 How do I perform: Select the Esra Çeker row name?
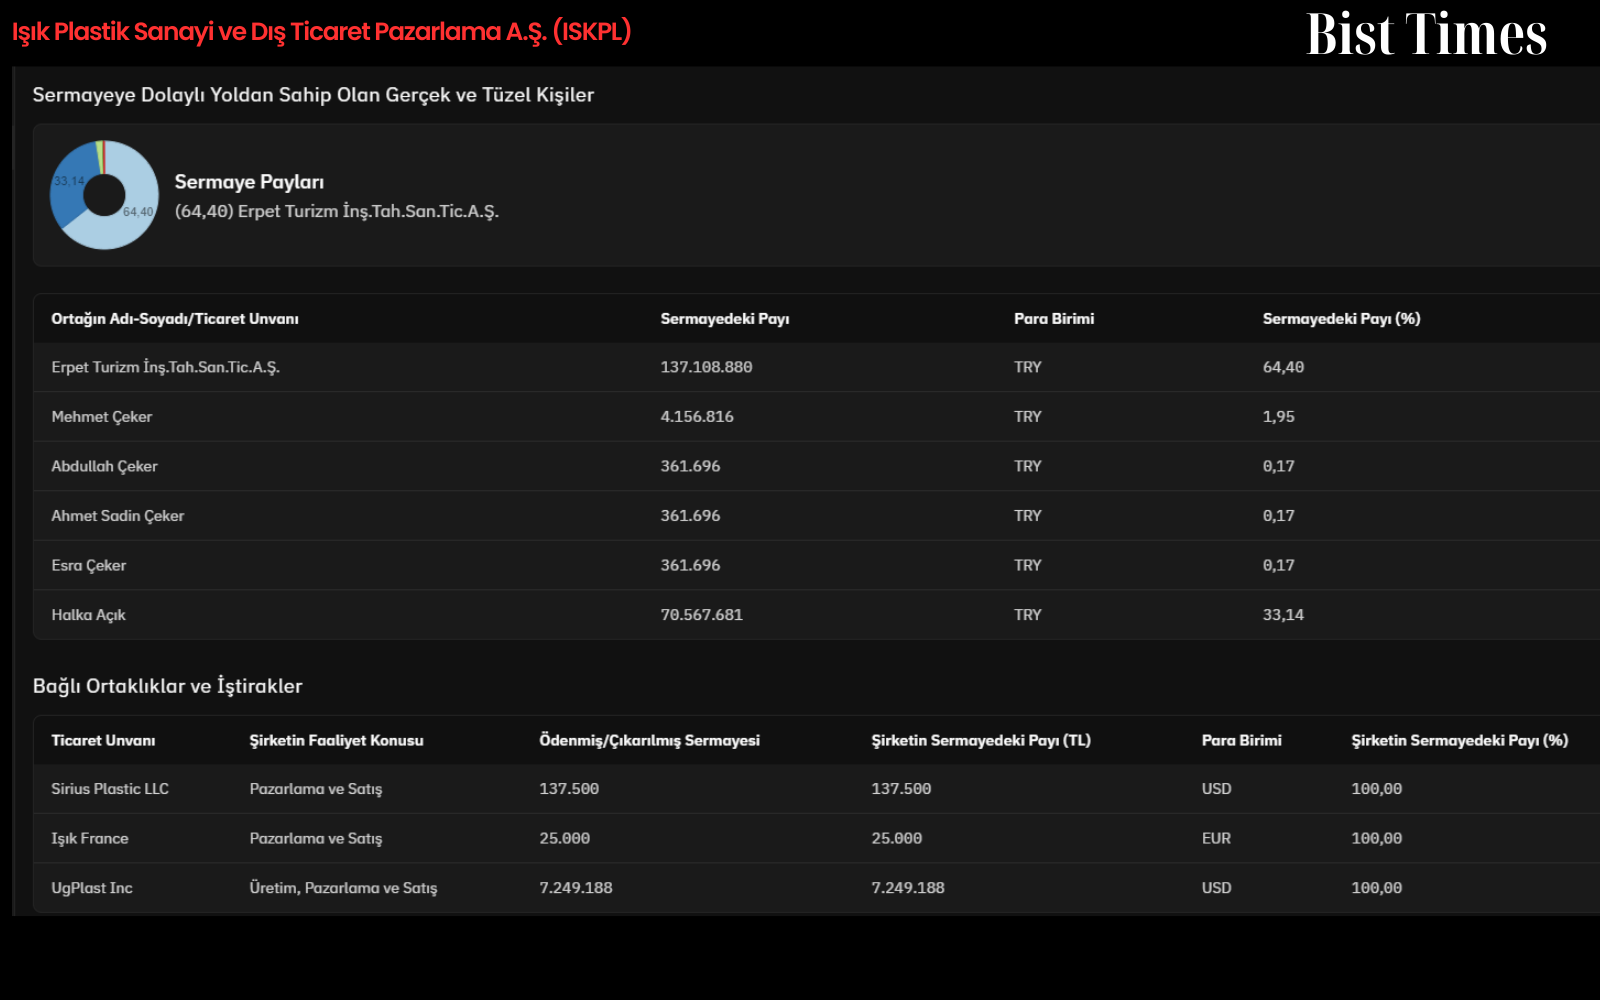coord(89,565)
